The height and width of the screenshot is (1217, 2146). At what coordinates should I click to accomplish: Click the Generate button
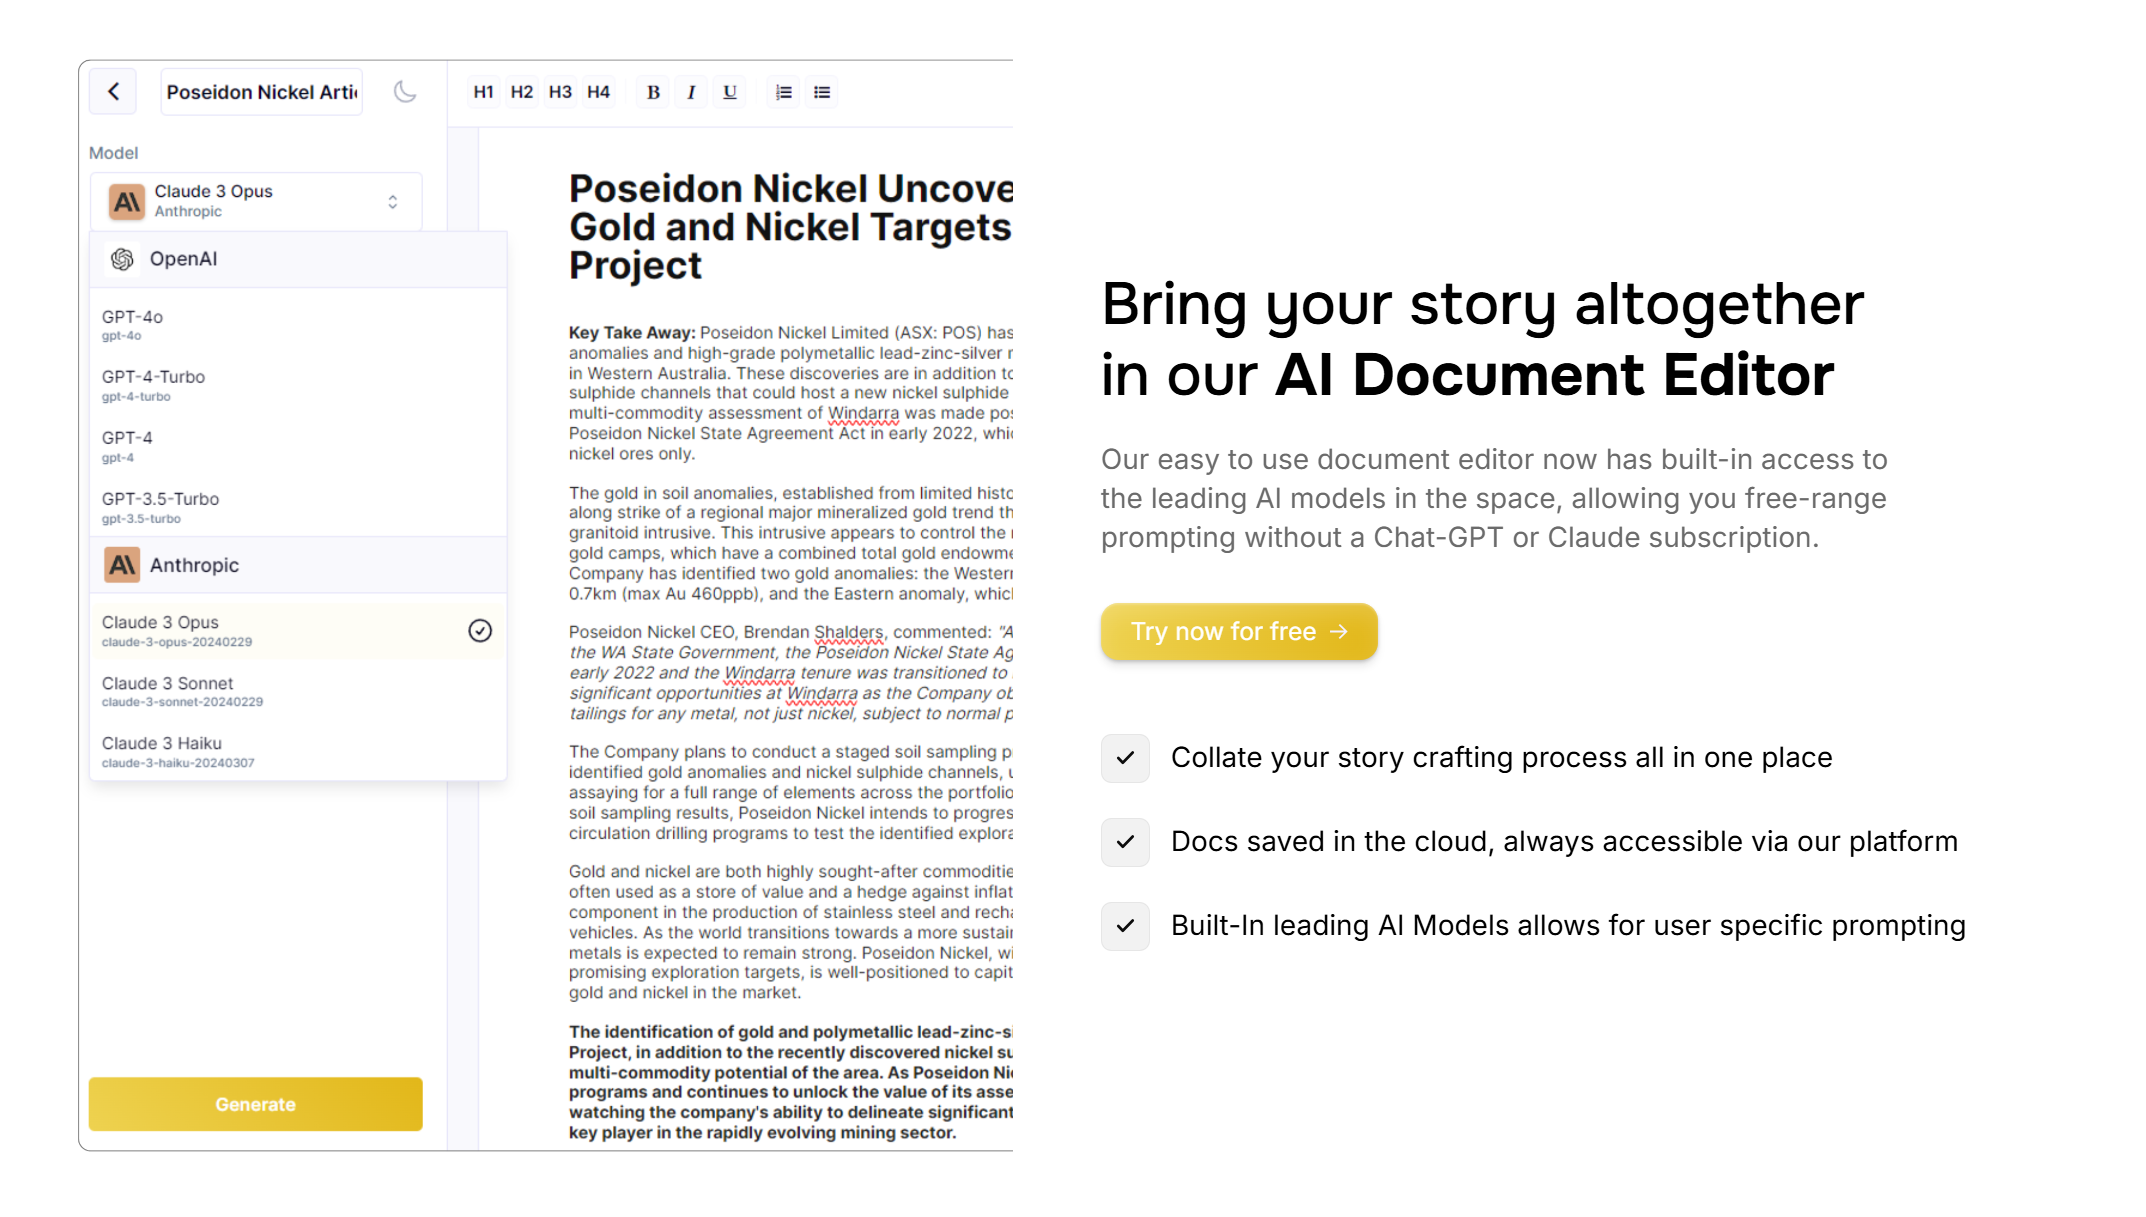click(x=256, y=1104)
